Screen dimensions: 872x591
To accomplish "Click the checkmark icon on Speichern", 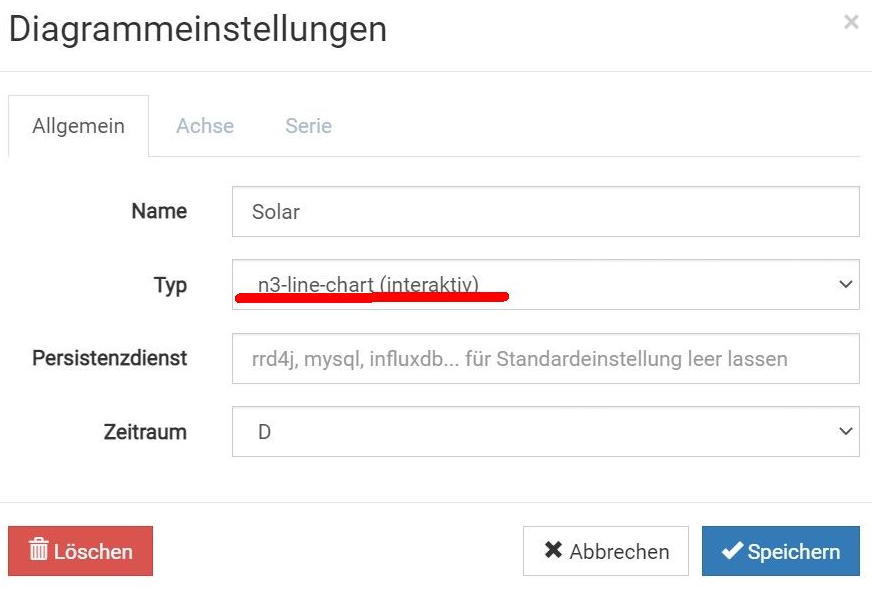I will pos(732,551).
